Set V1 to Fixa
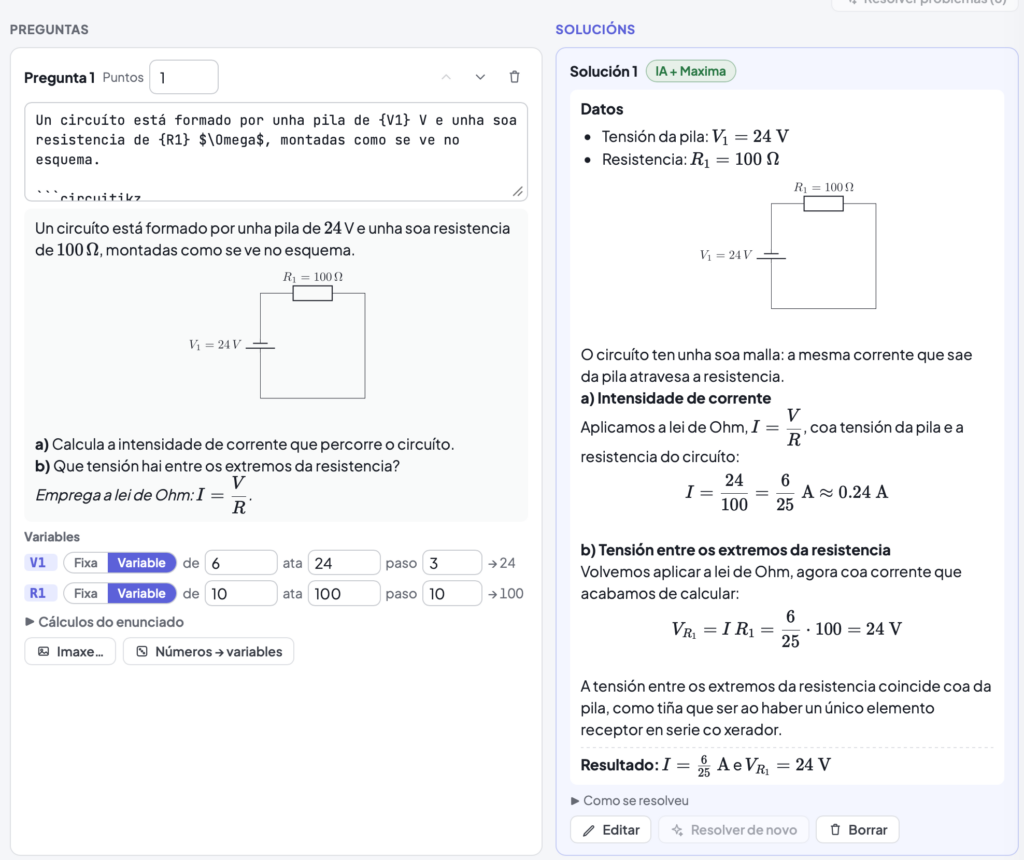 (86, 563)
